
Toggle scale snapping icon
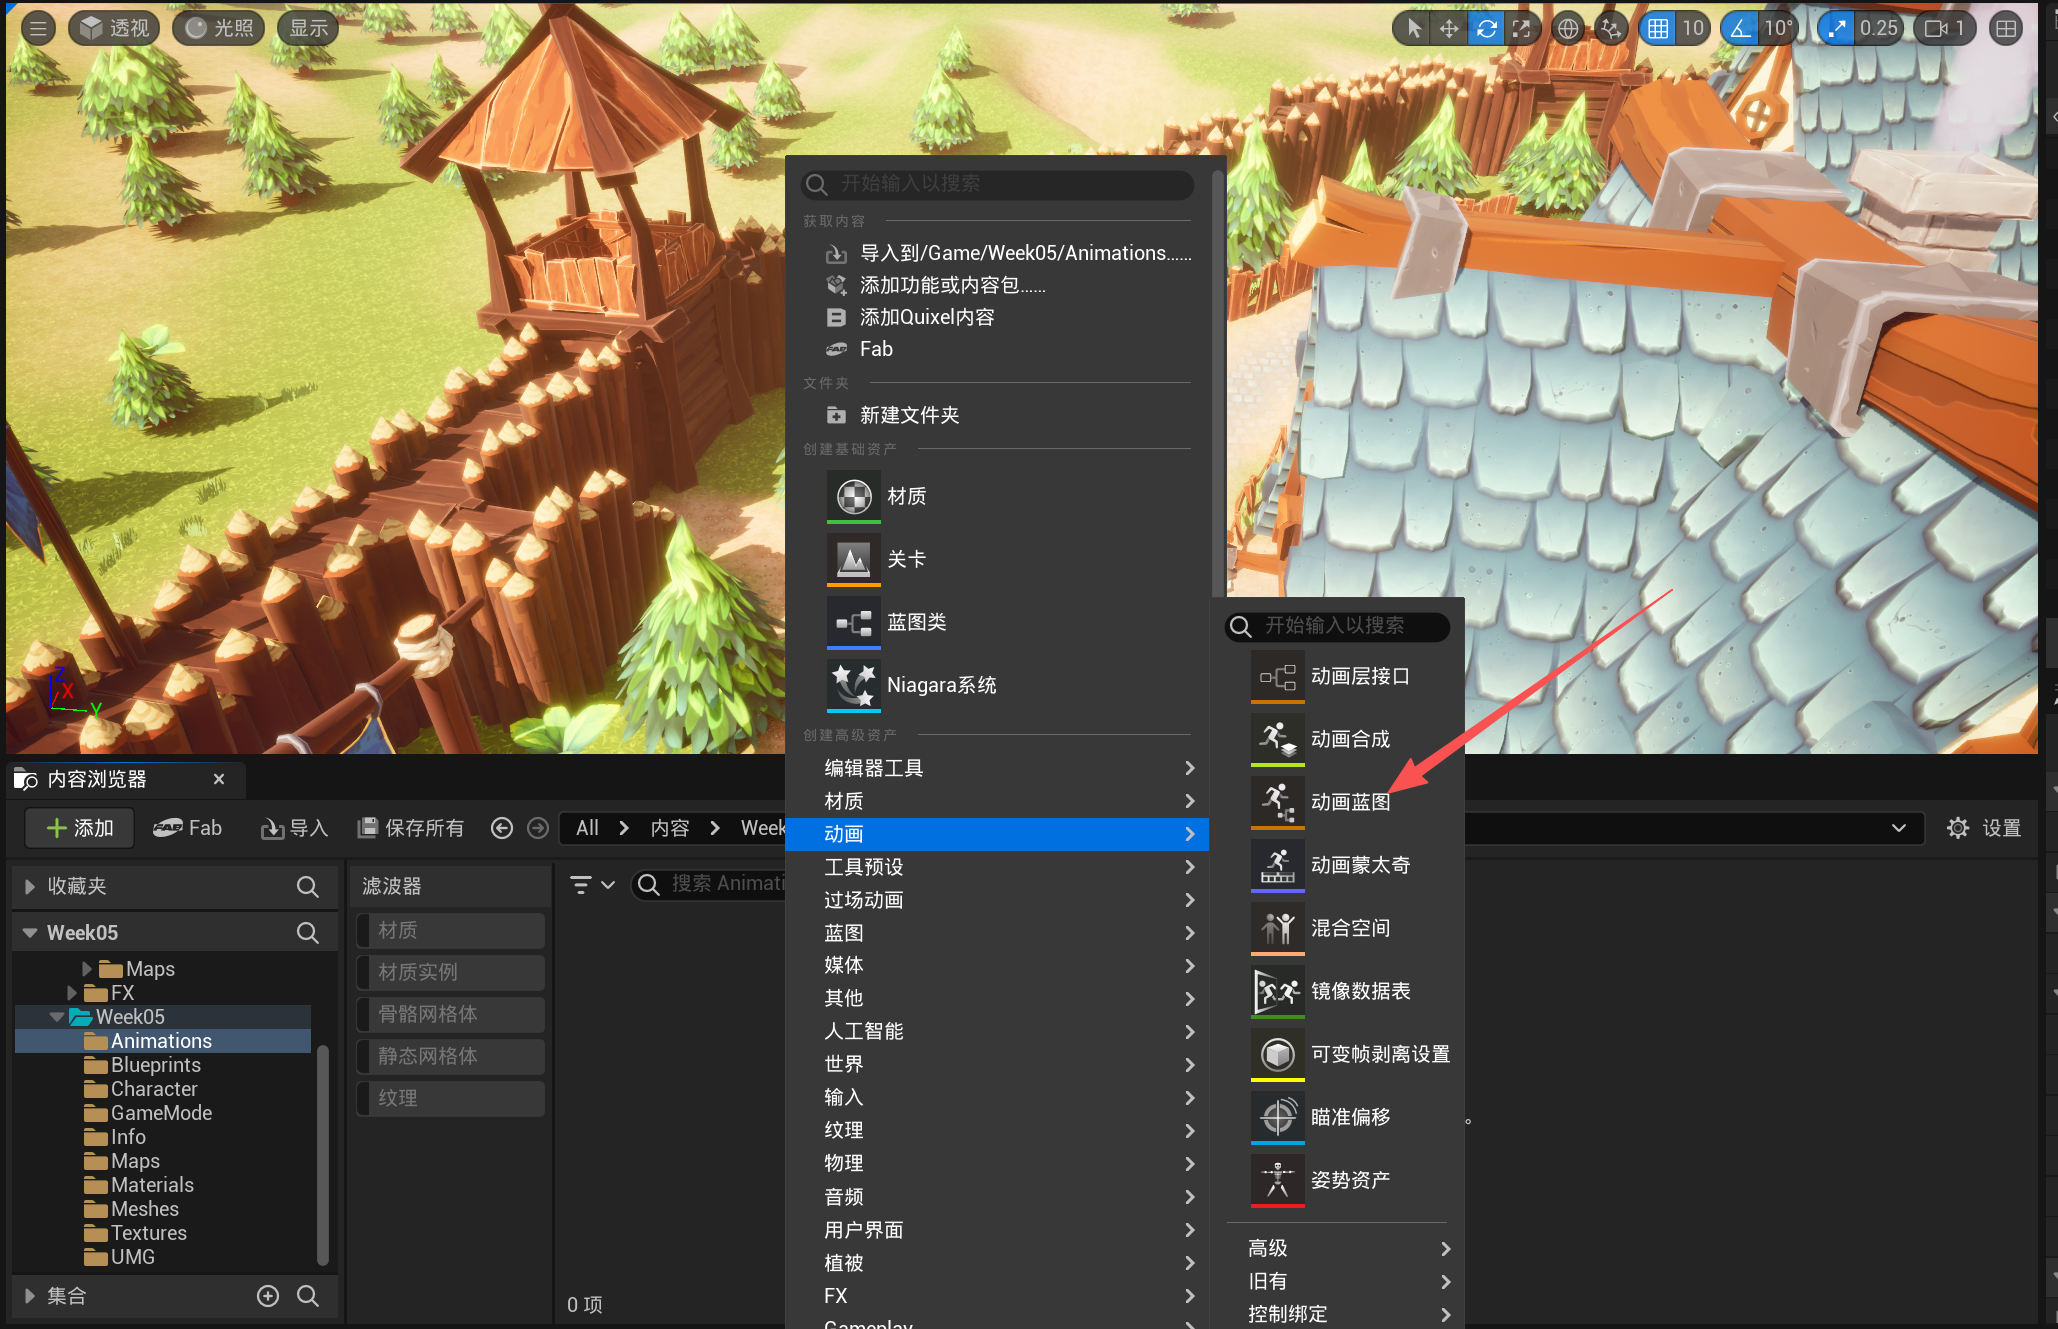click(x=1837, y=28)
